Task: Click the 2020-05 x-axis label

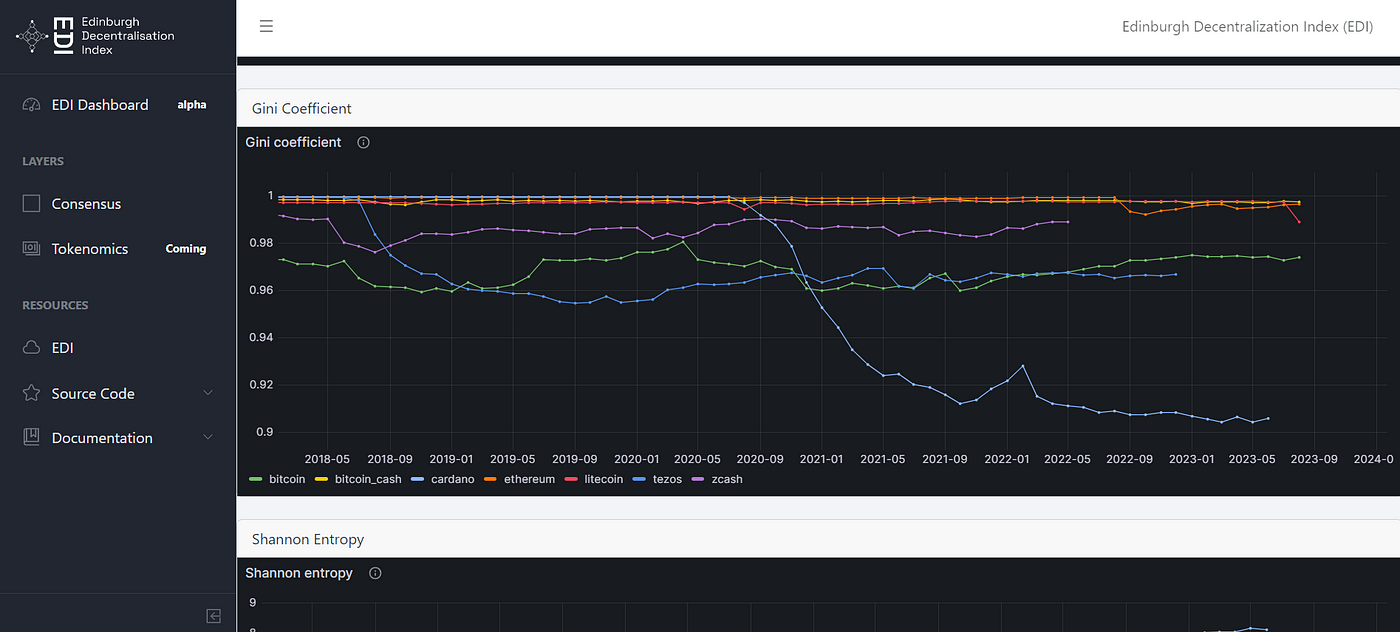Action: click(x=698, y=459)
